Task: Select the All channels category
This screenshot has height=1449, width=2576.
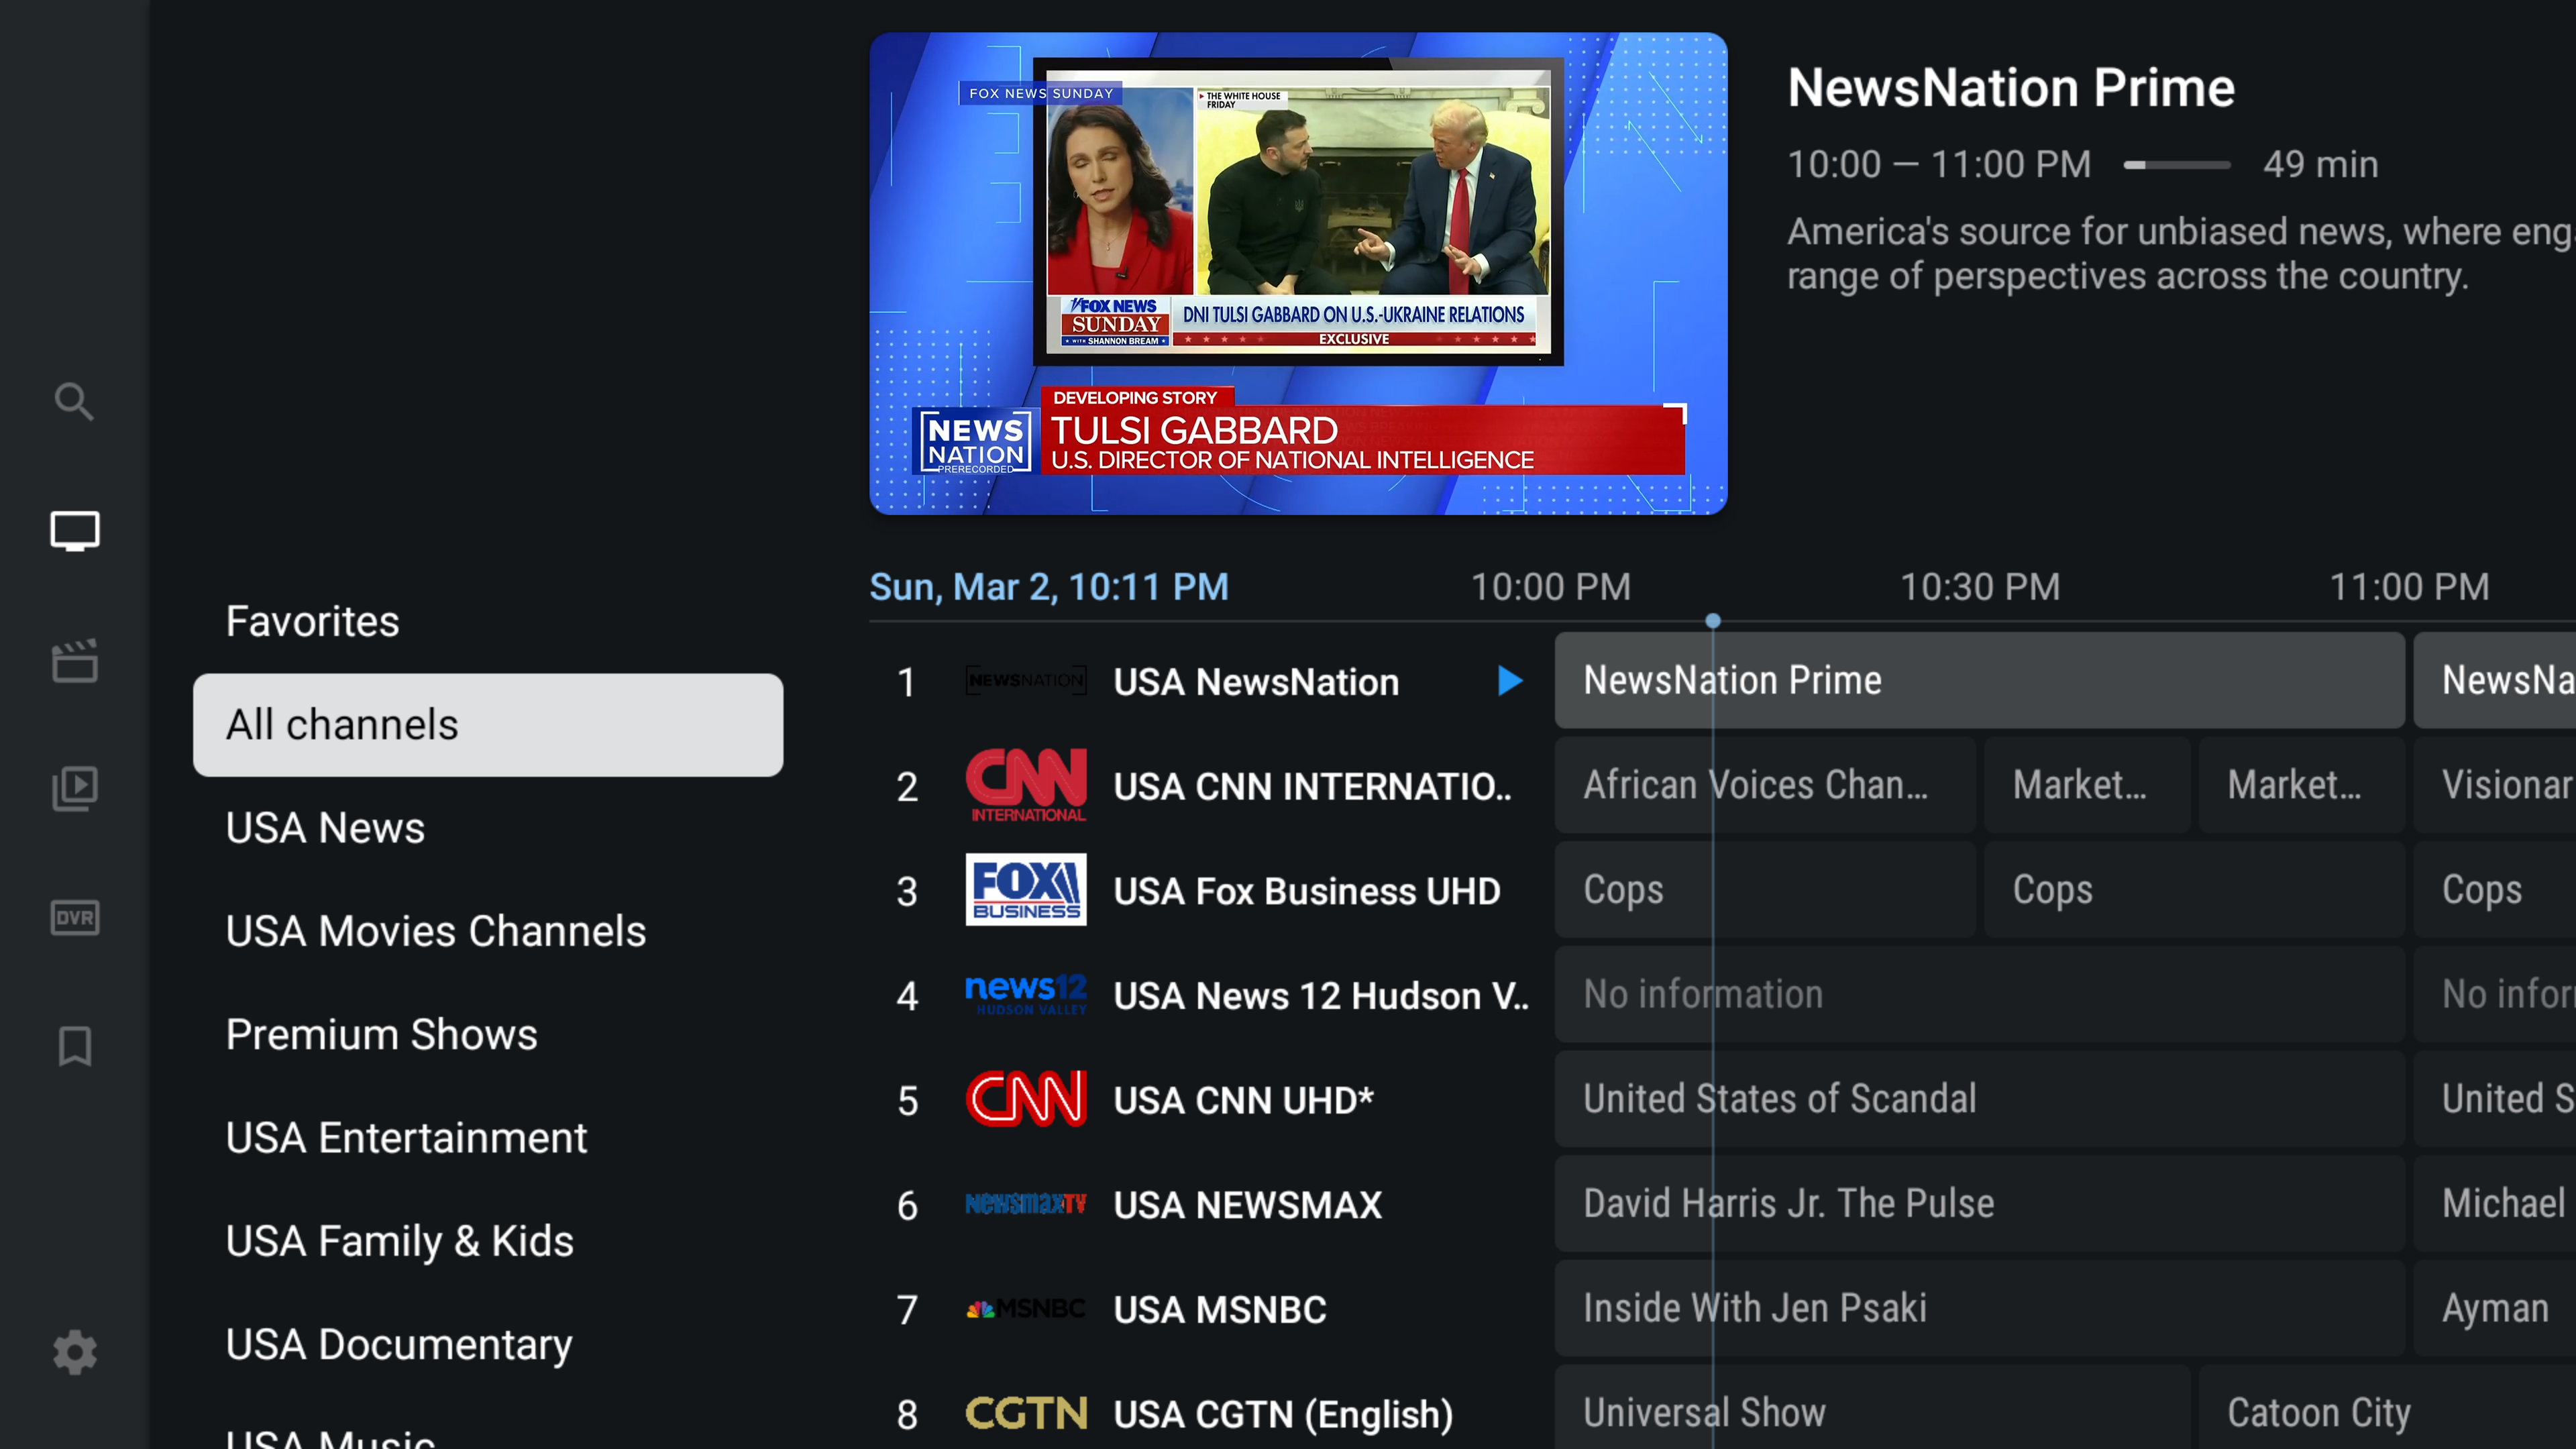Action: coord(488,725)
